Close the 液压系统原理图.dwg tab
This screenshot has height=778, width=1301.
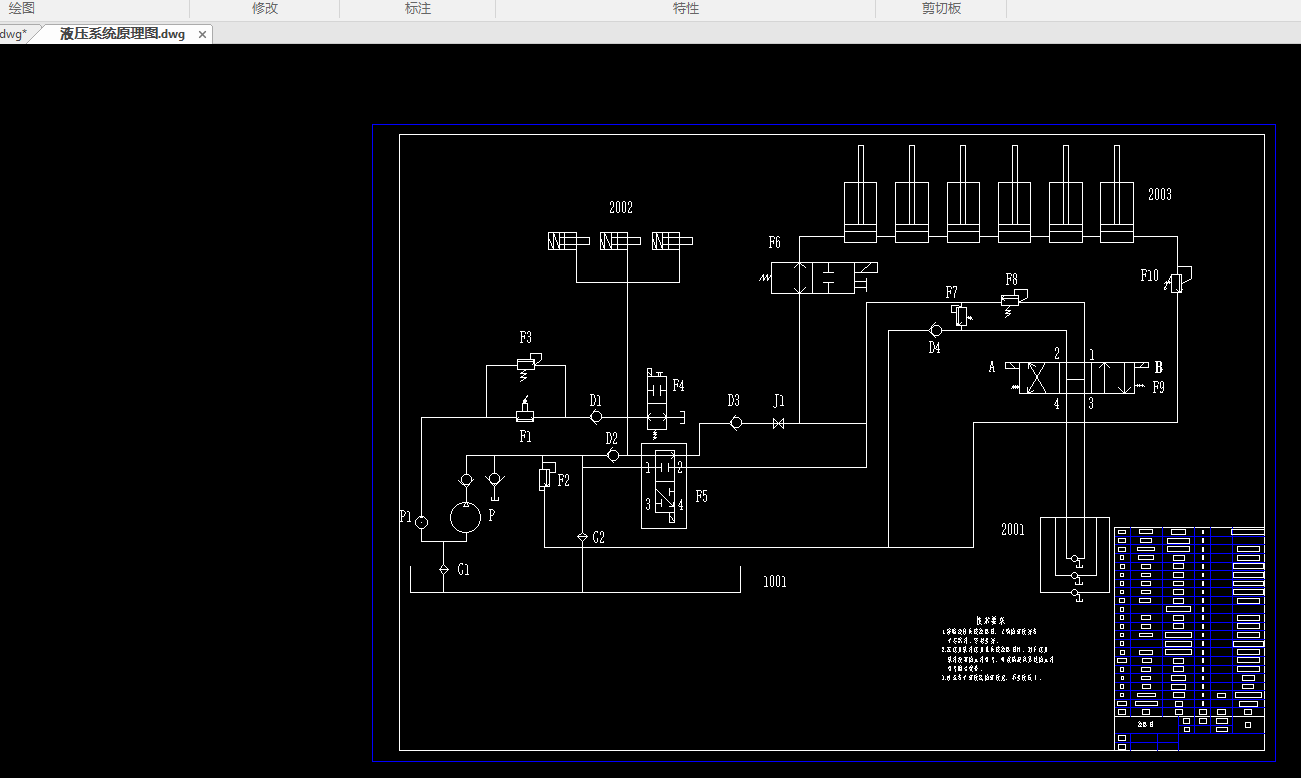[x=202, y=34]
